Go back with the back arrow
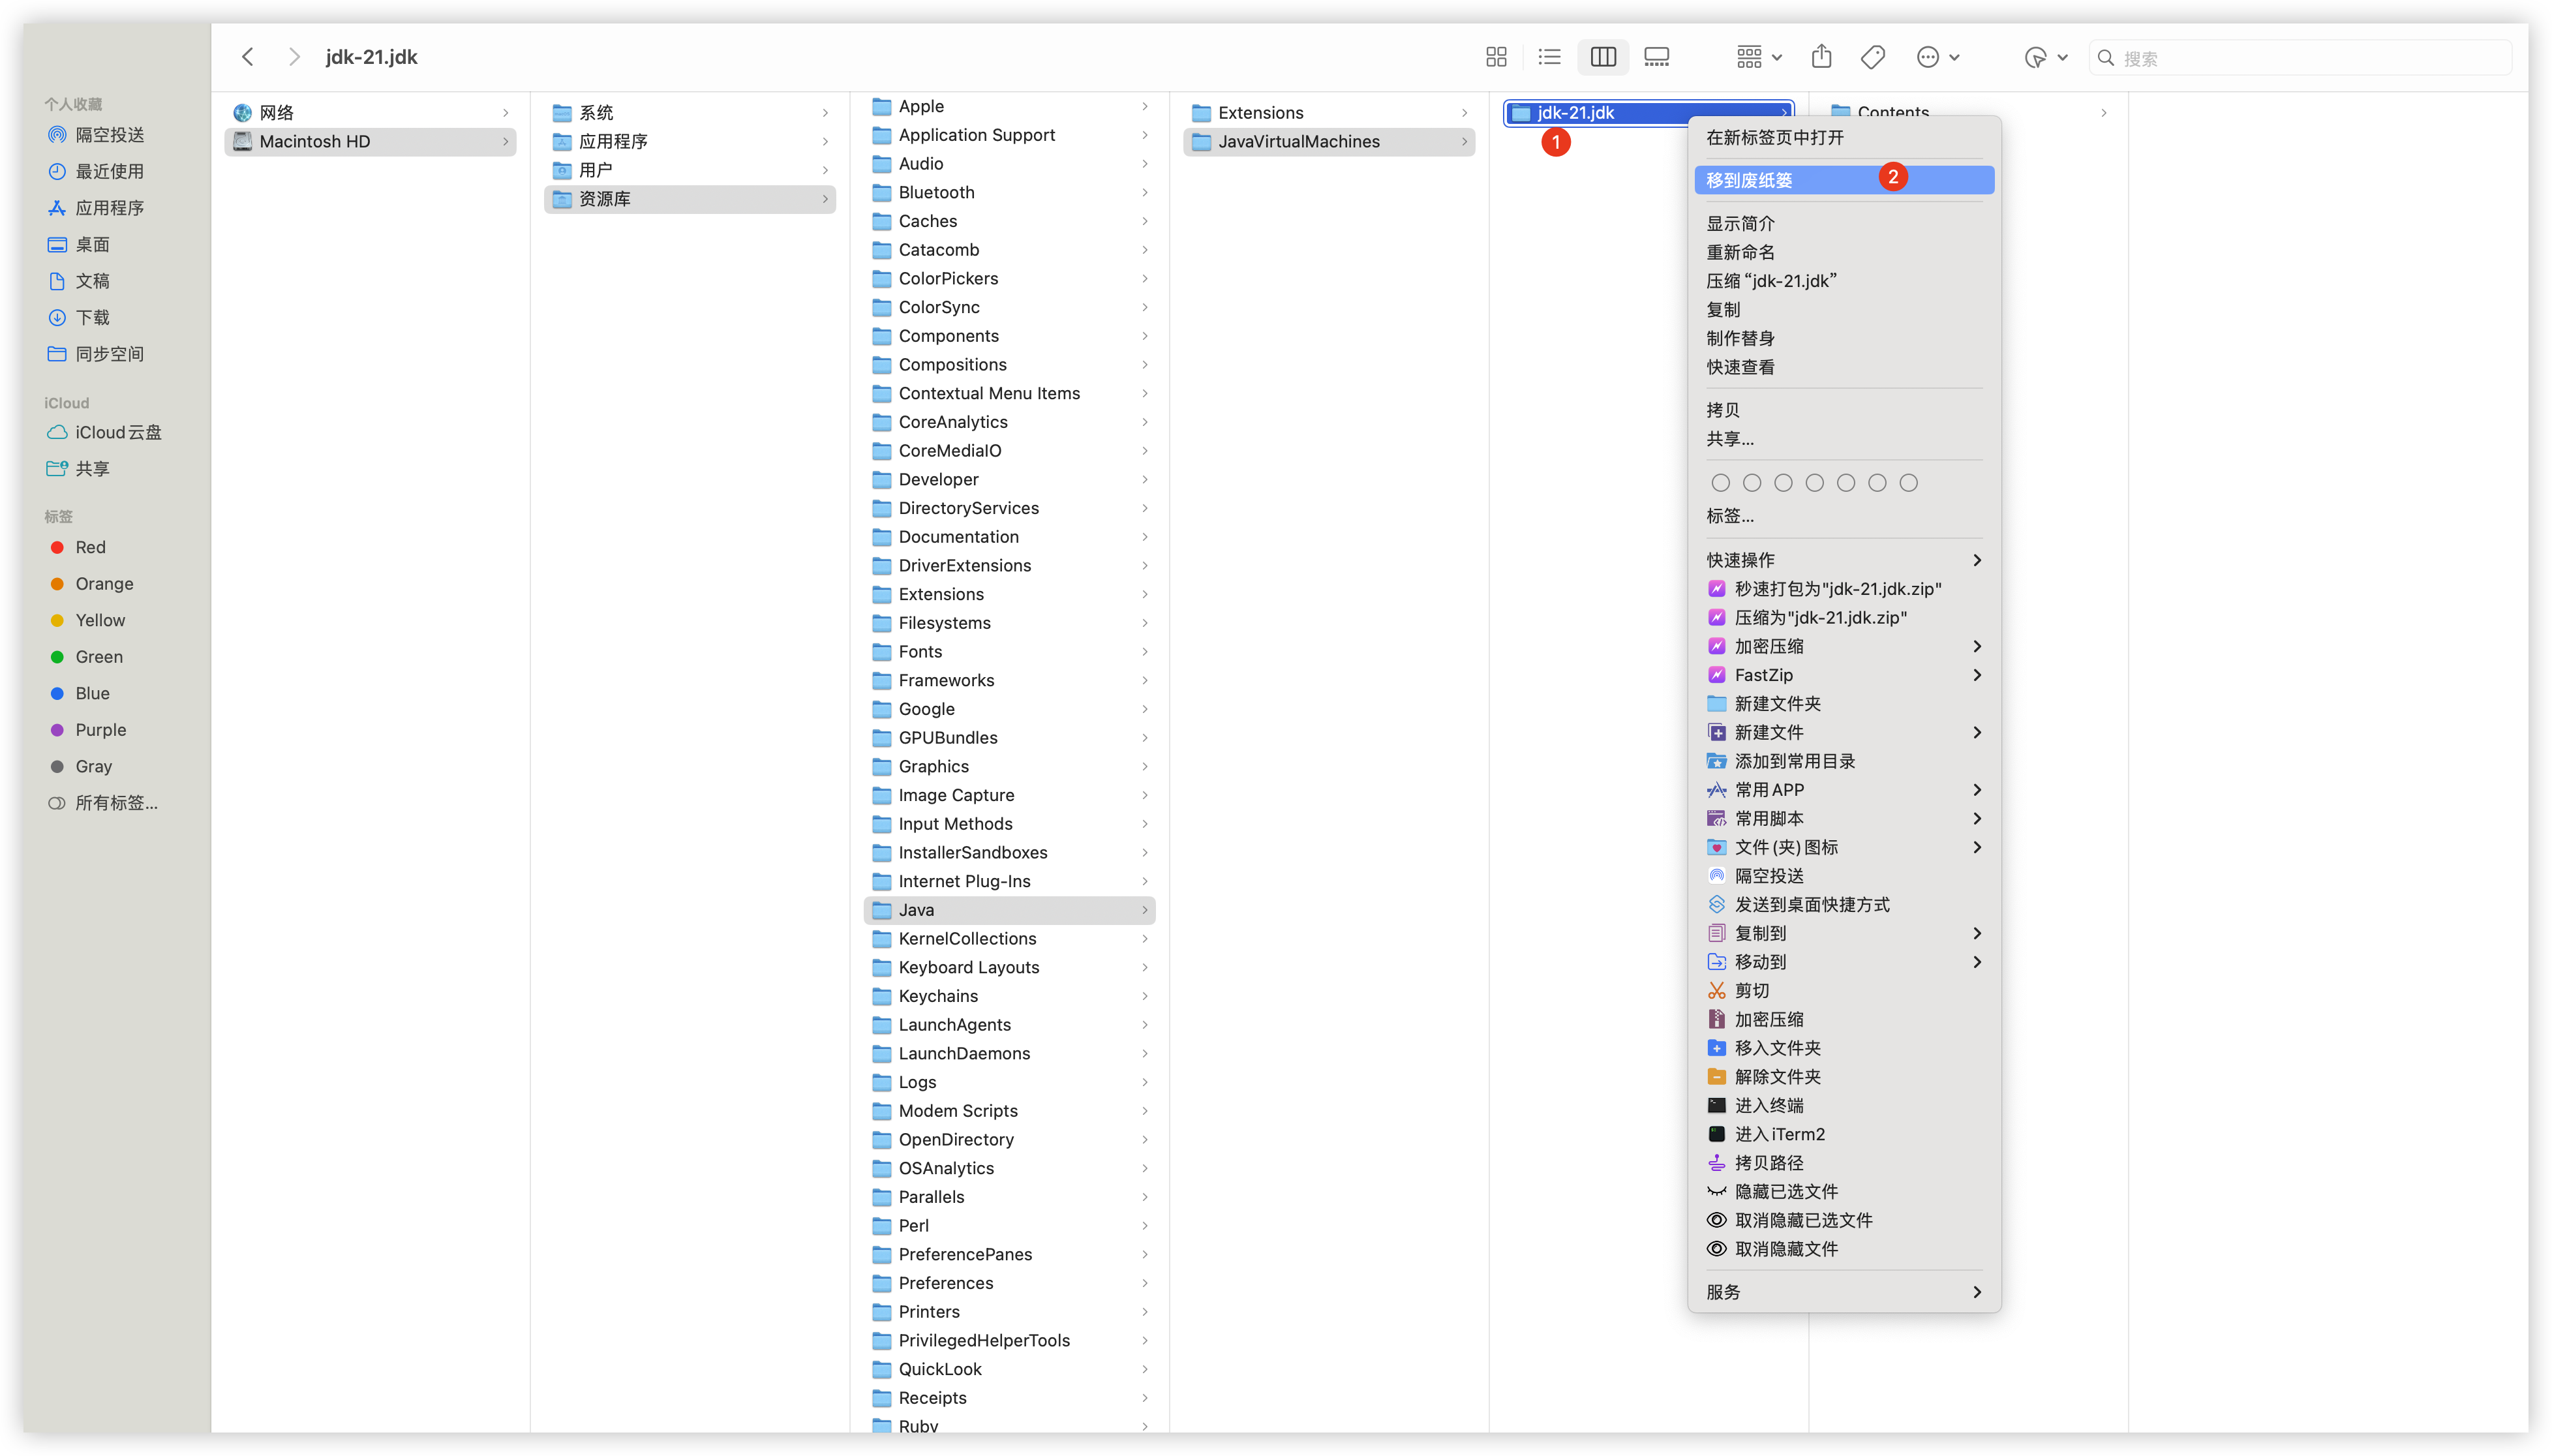 tap(248, 57)
